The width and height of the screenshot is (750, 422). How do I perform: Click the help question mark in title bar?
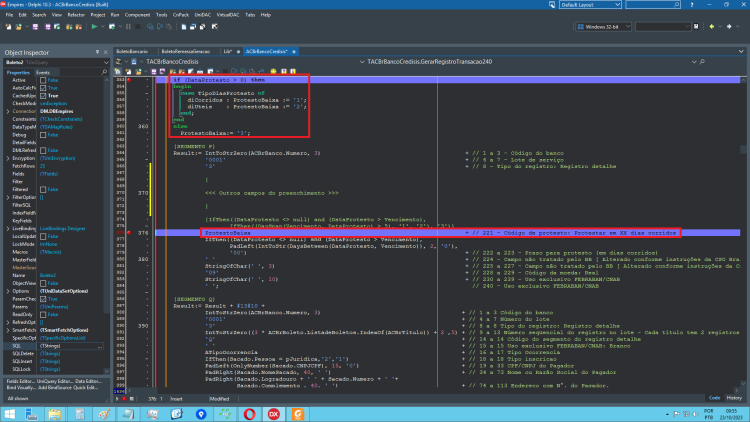click(x=692, y=4)
